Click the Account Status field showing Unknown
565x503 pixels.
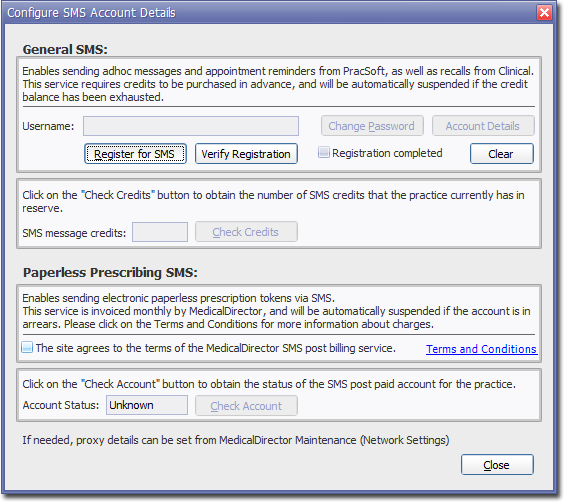[147, 405]
